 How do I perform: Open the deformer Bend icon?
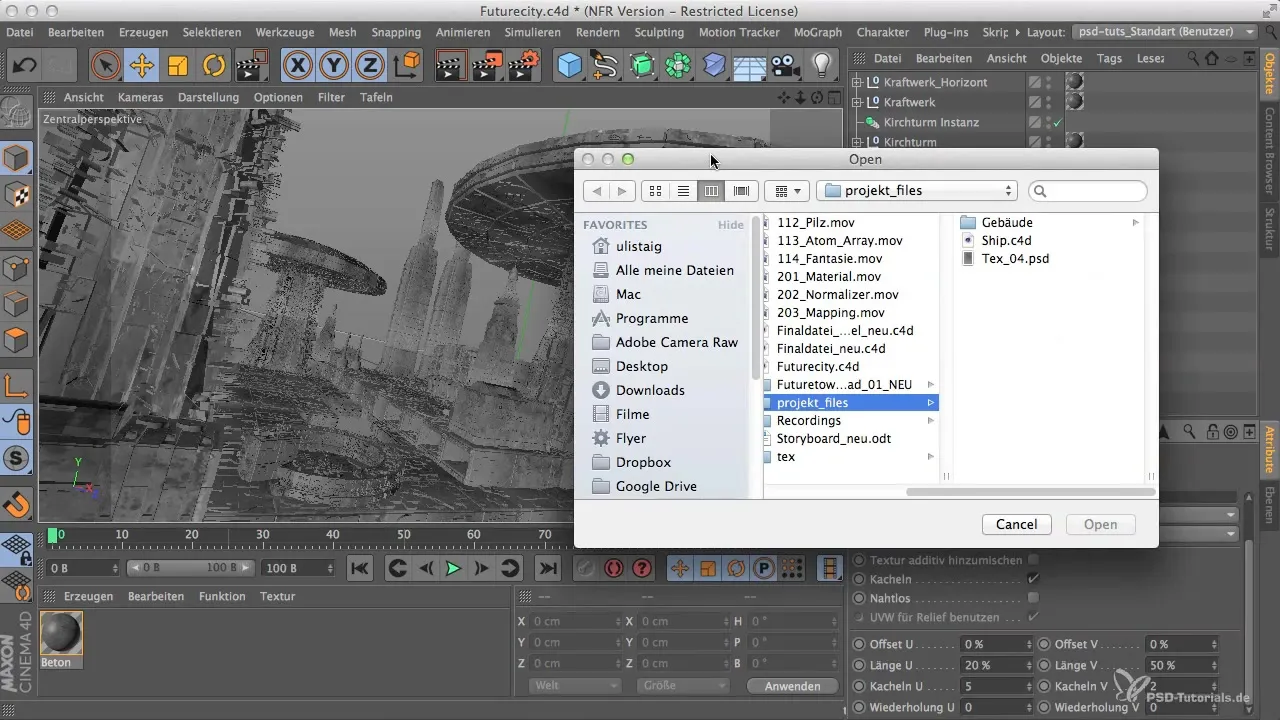point(714,66)
